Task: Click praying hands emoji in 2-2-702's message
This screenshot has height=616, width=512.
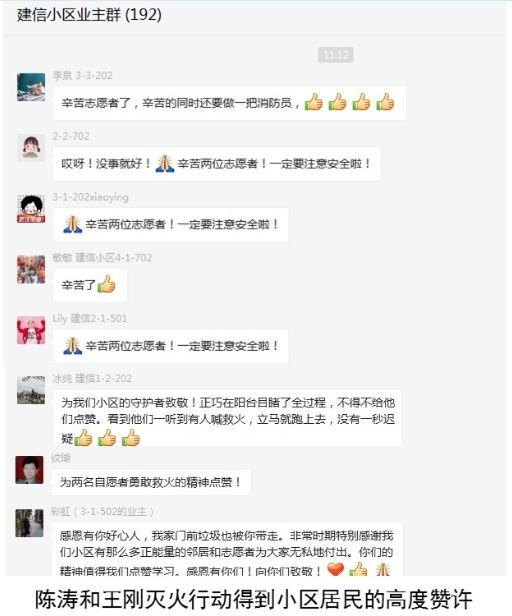Action: pyautogui.click(x=165, y=163)
